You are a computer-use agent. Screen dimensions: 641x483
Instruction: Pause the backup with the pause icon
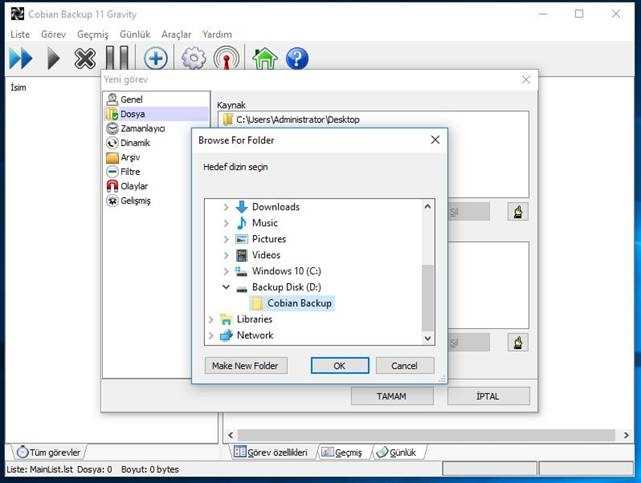pos(117,58)
